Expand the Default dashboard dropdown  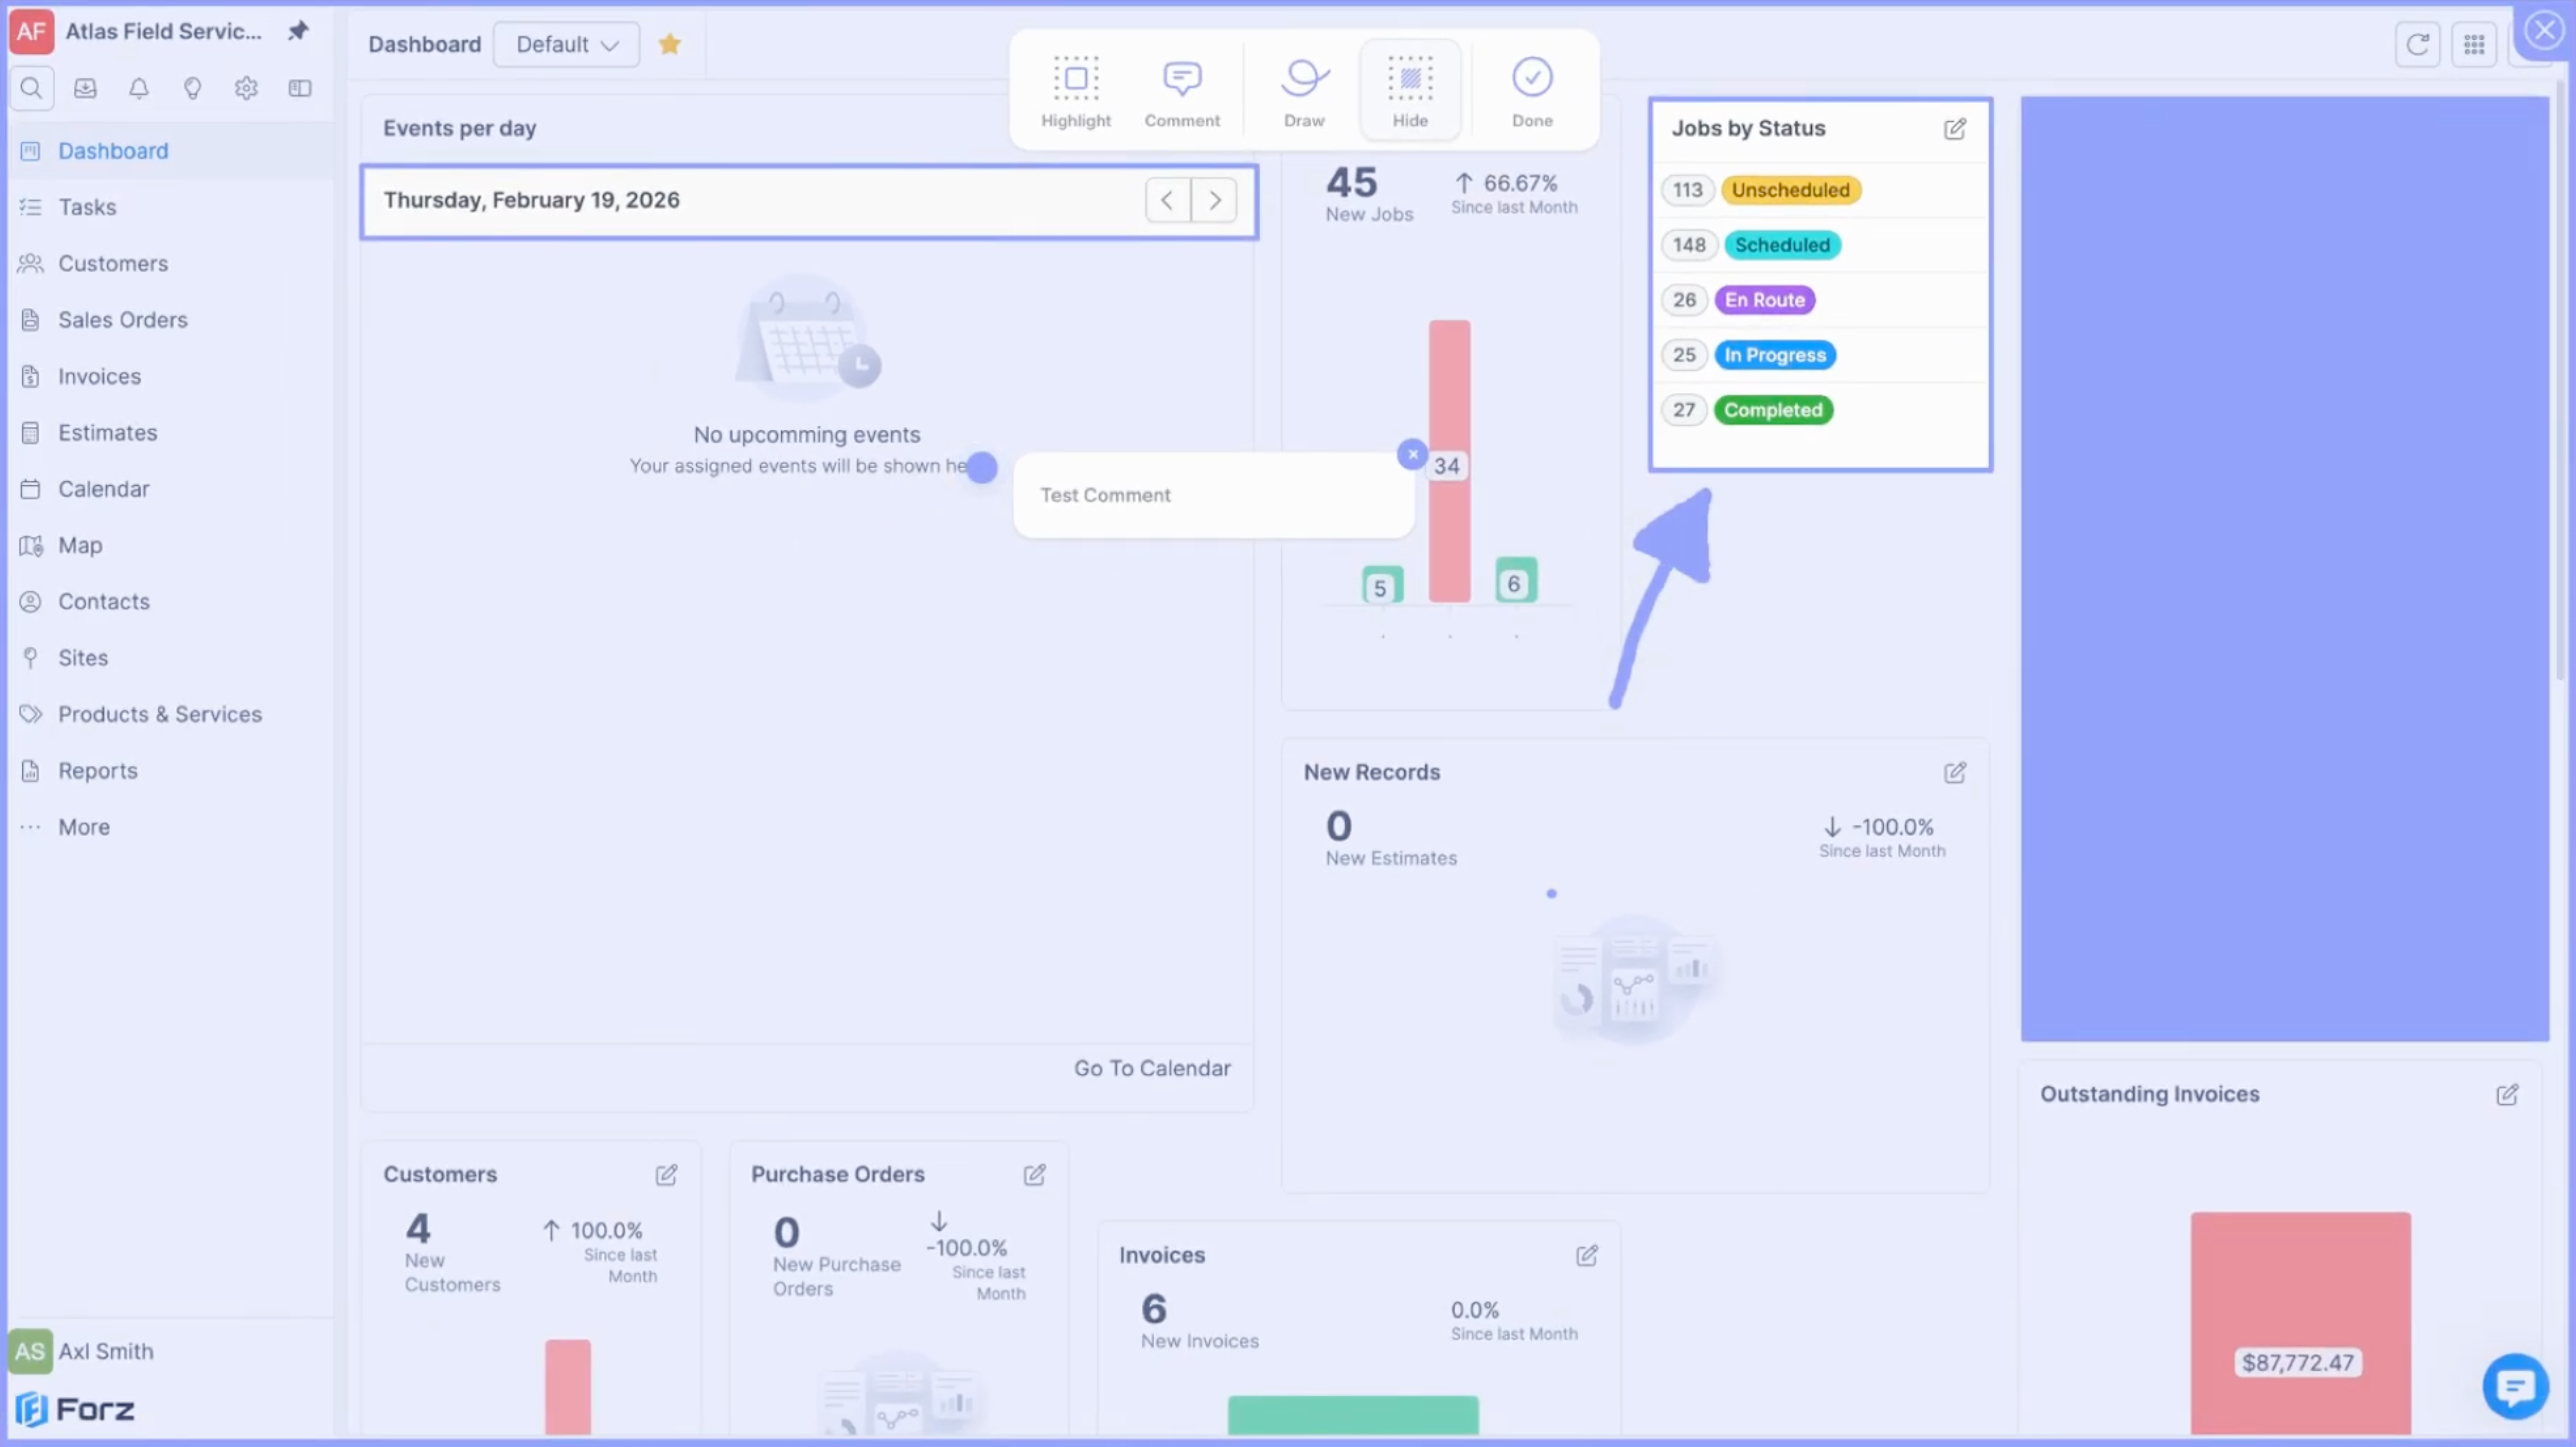click(566, 44)
